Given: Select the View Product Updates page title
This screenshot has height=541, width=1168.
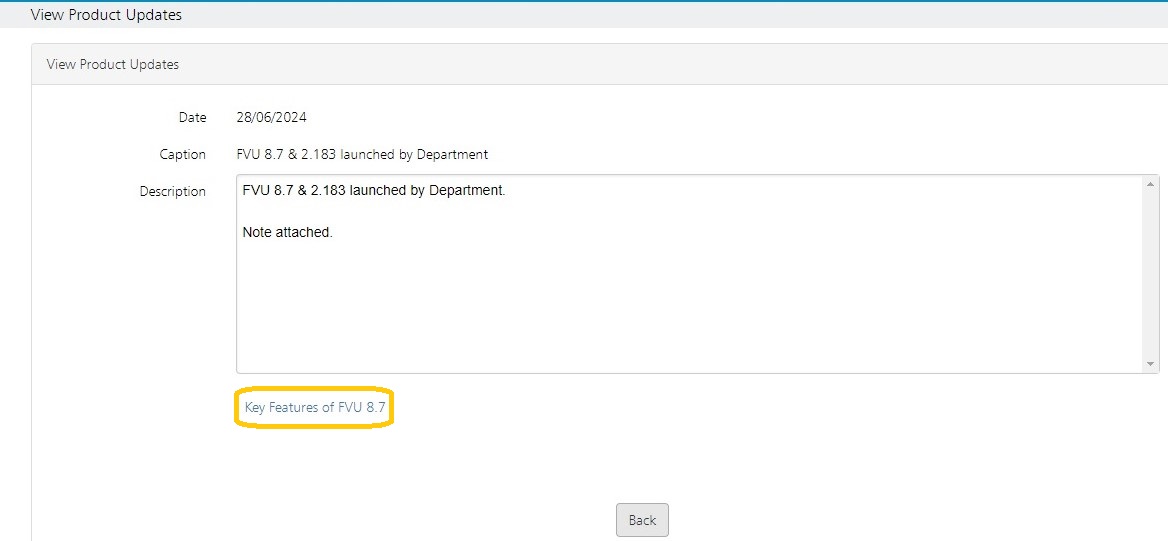Looking at the screenshot, I should pos(106,15).
